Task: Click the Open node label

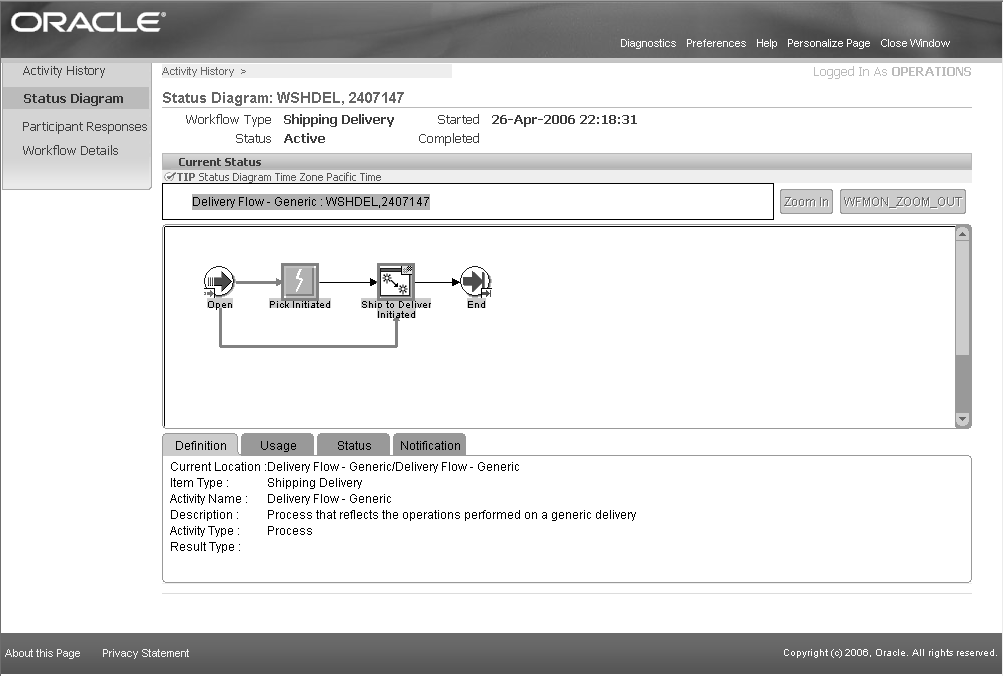Action: click(219, 304)
